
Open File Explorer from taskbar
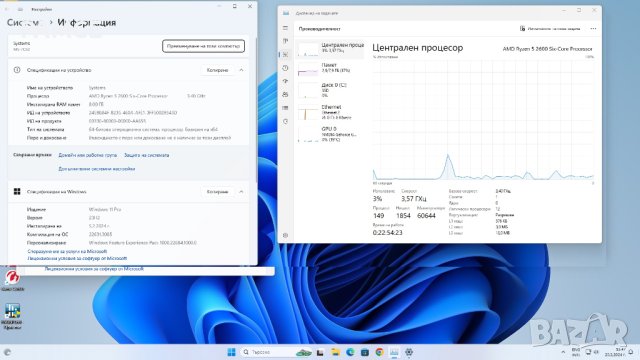click(x=335, y=352)
